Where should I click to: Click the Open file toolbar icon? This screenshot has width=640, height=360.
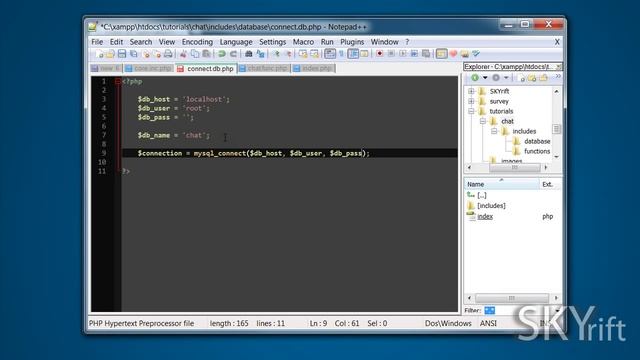tap(110, 54)
